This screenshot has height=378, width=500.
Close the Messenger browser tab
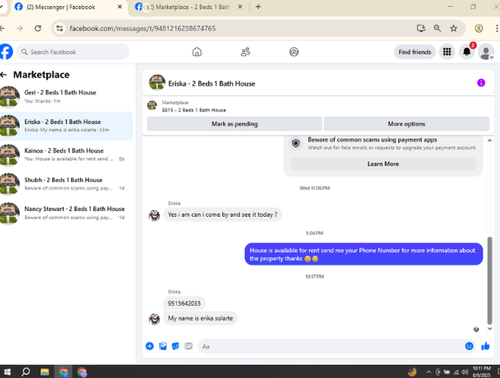pos(120,7)
